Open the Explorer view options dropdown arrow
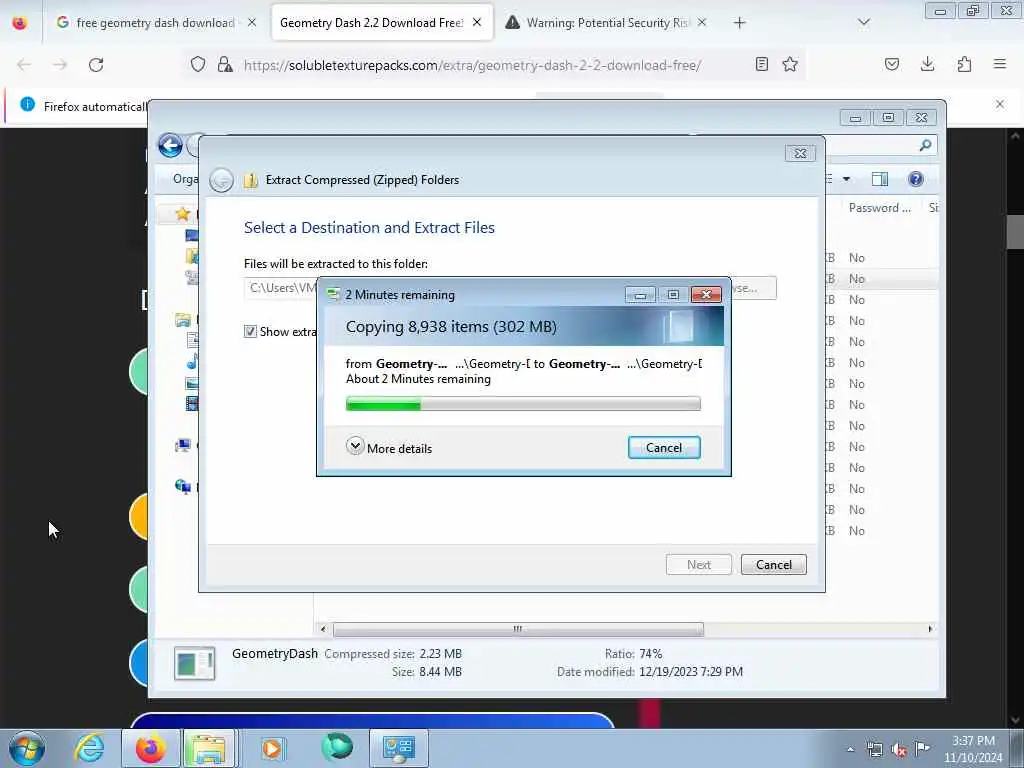Image resolution: width=1024 pixels, height=768 pixels. coord(846,179)
